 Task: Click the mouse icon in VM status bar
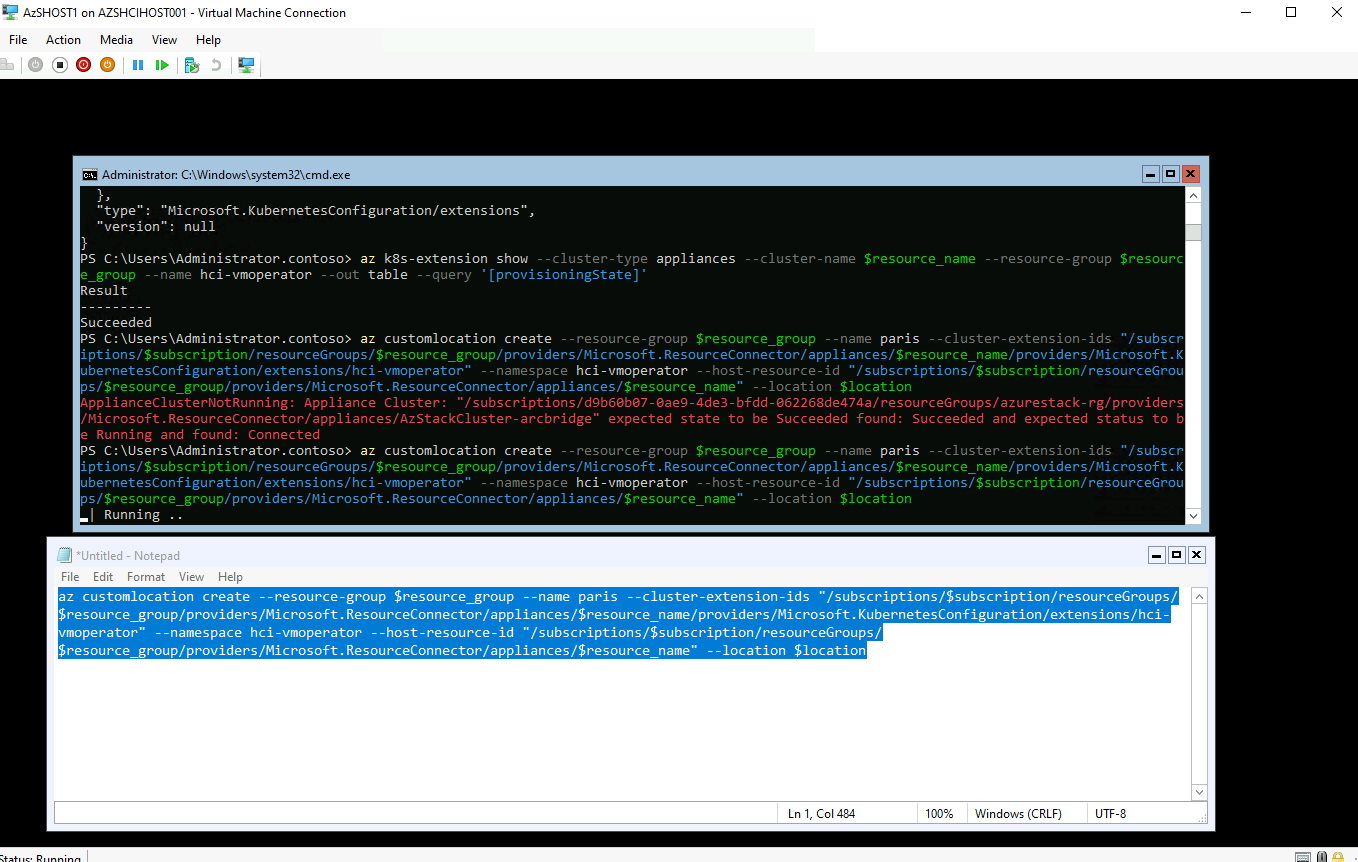1322,857
